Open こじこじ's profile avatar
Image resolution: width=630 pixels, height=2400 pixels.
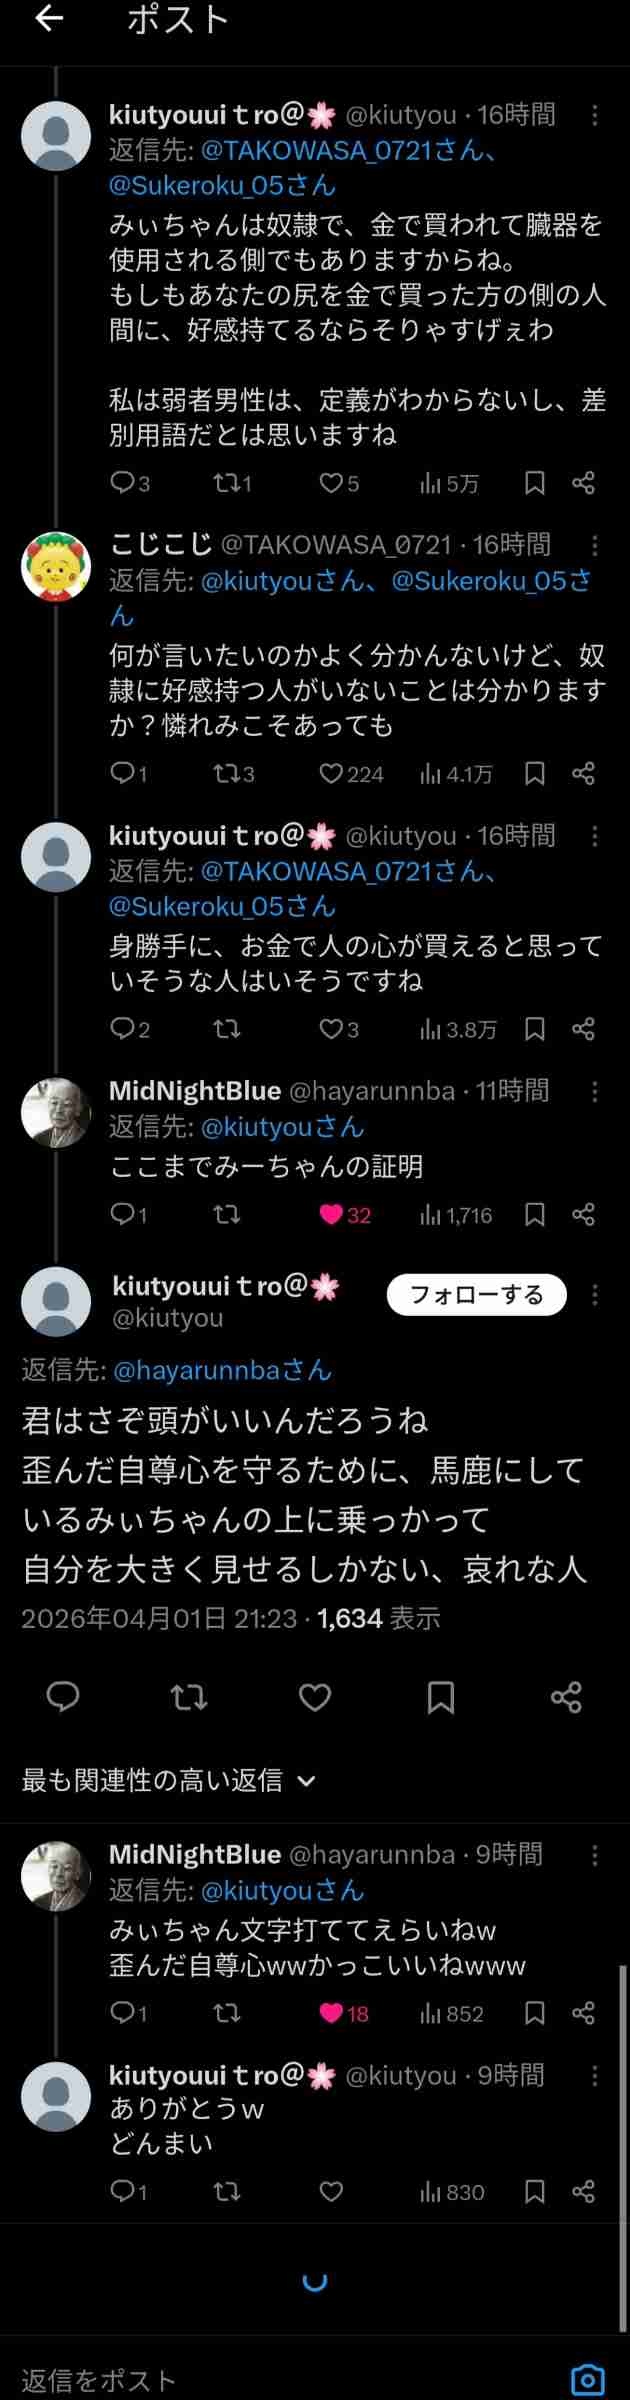click(56, 568)
